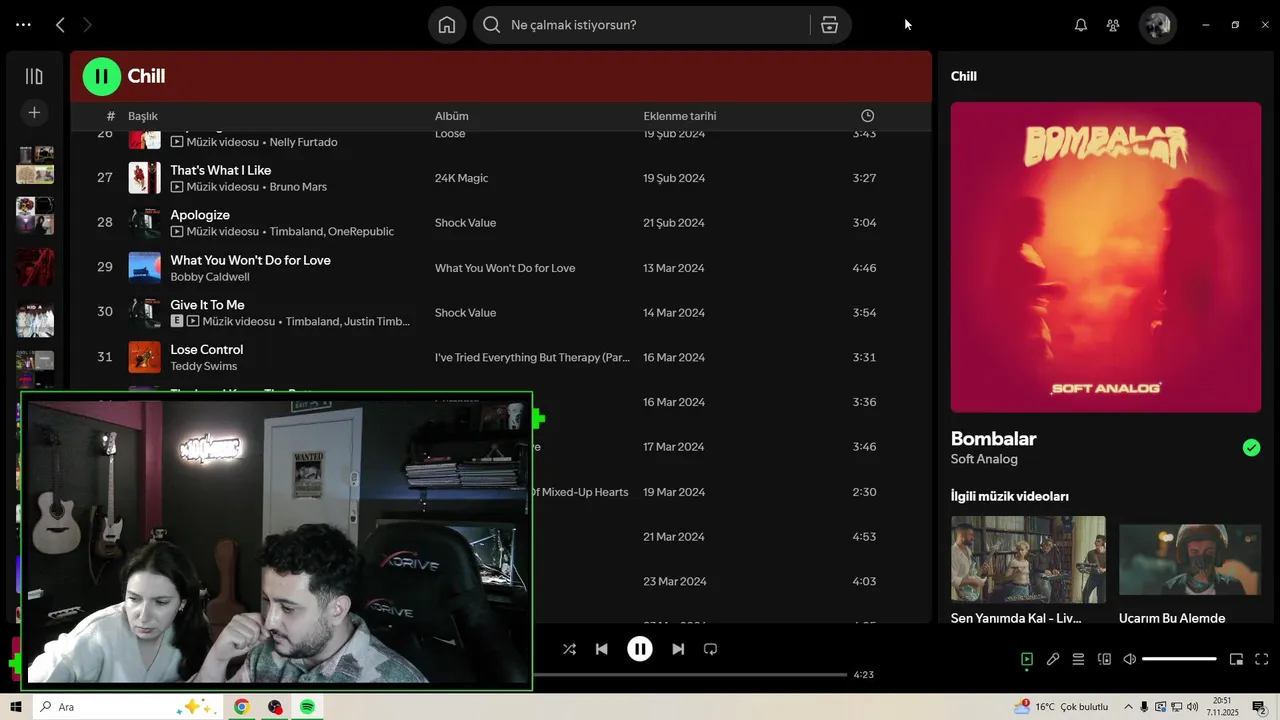Mute the volume speaker icon

(1130, 659)
